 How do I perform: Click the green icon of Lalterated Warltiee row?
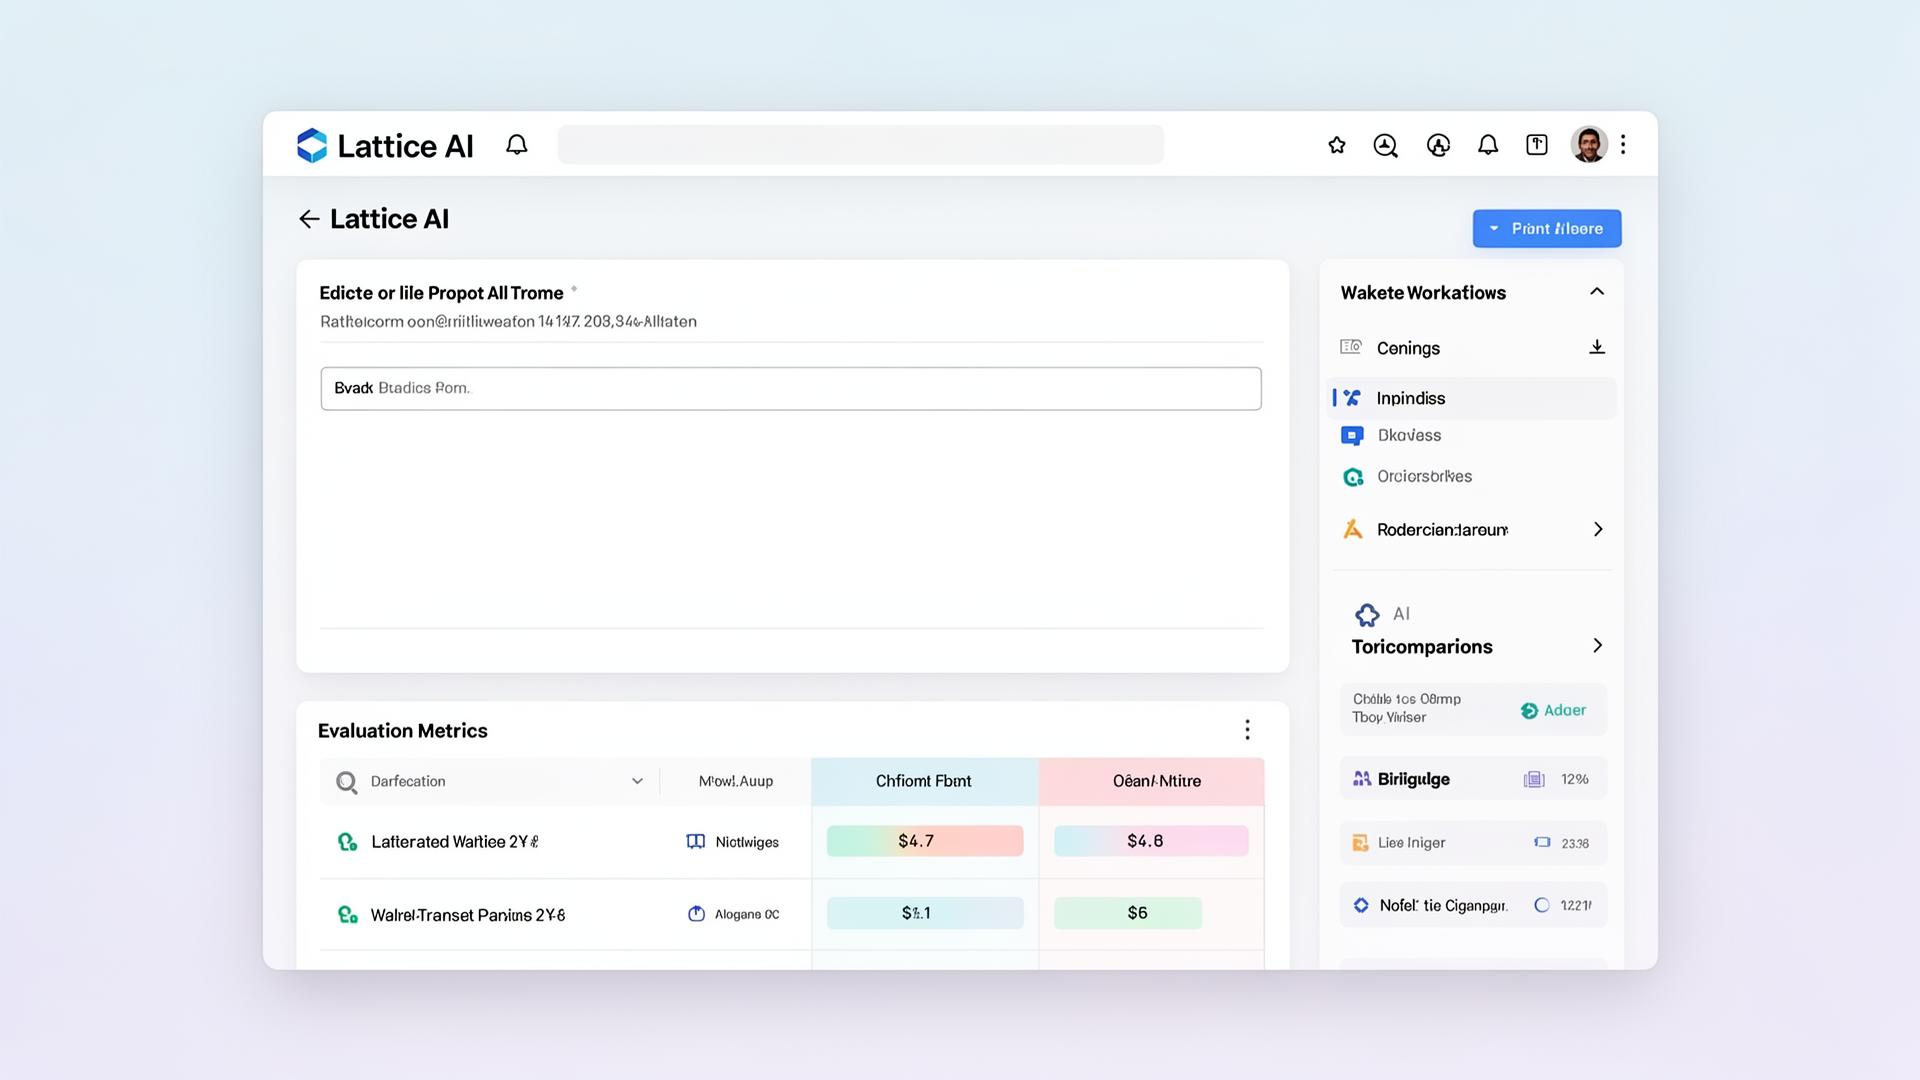click(347, 842)
